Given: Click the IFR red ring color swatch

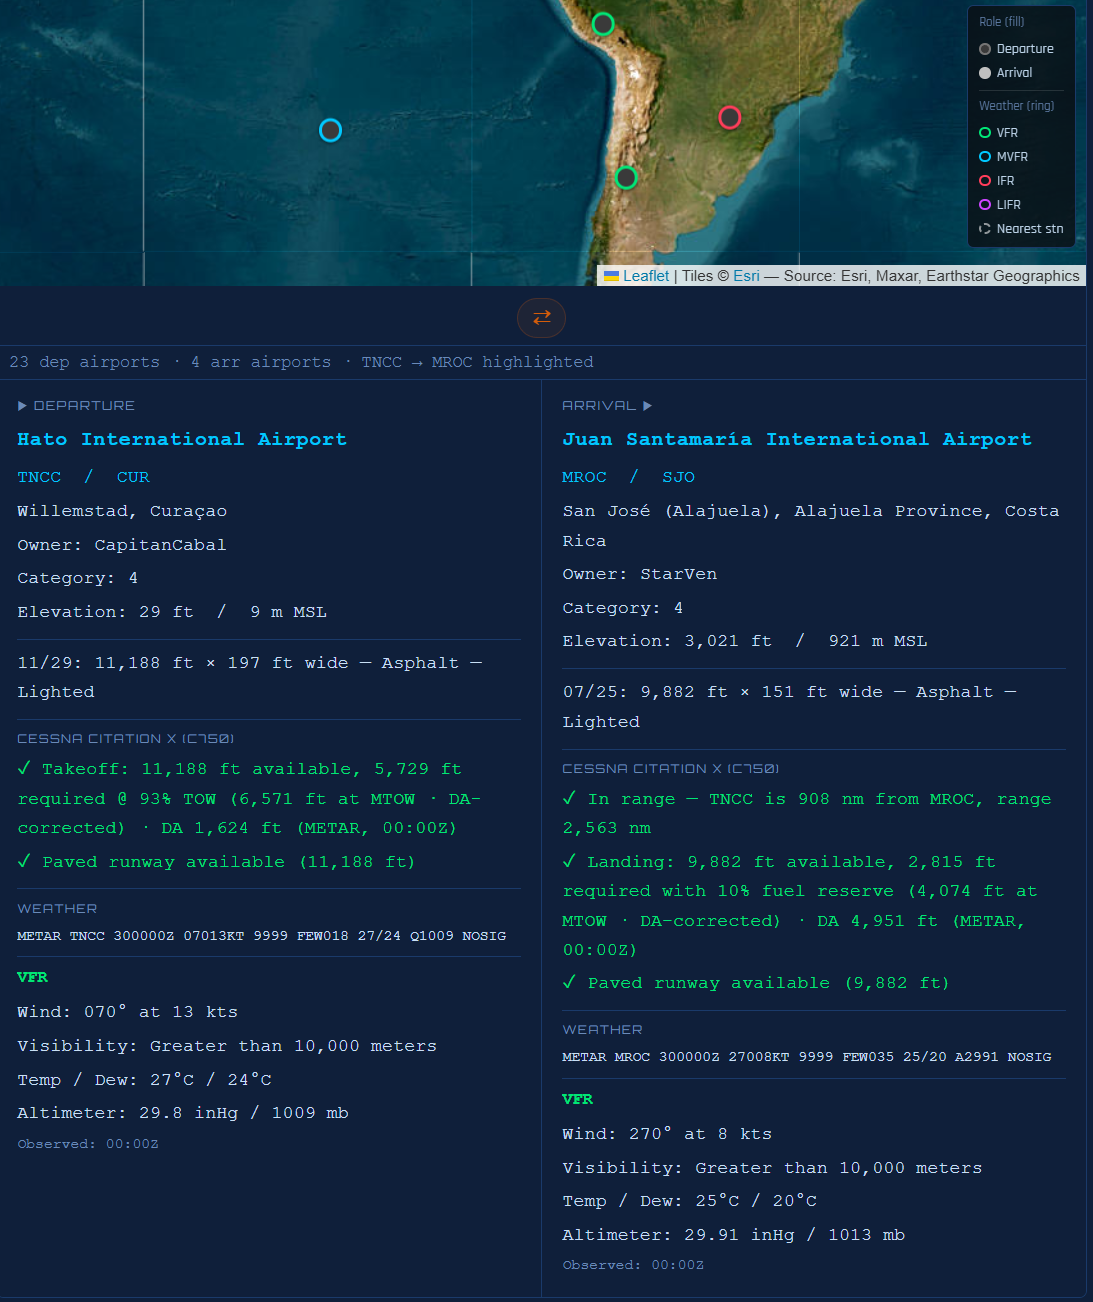Looking at the screenshot, I should (x=985, y=181).
